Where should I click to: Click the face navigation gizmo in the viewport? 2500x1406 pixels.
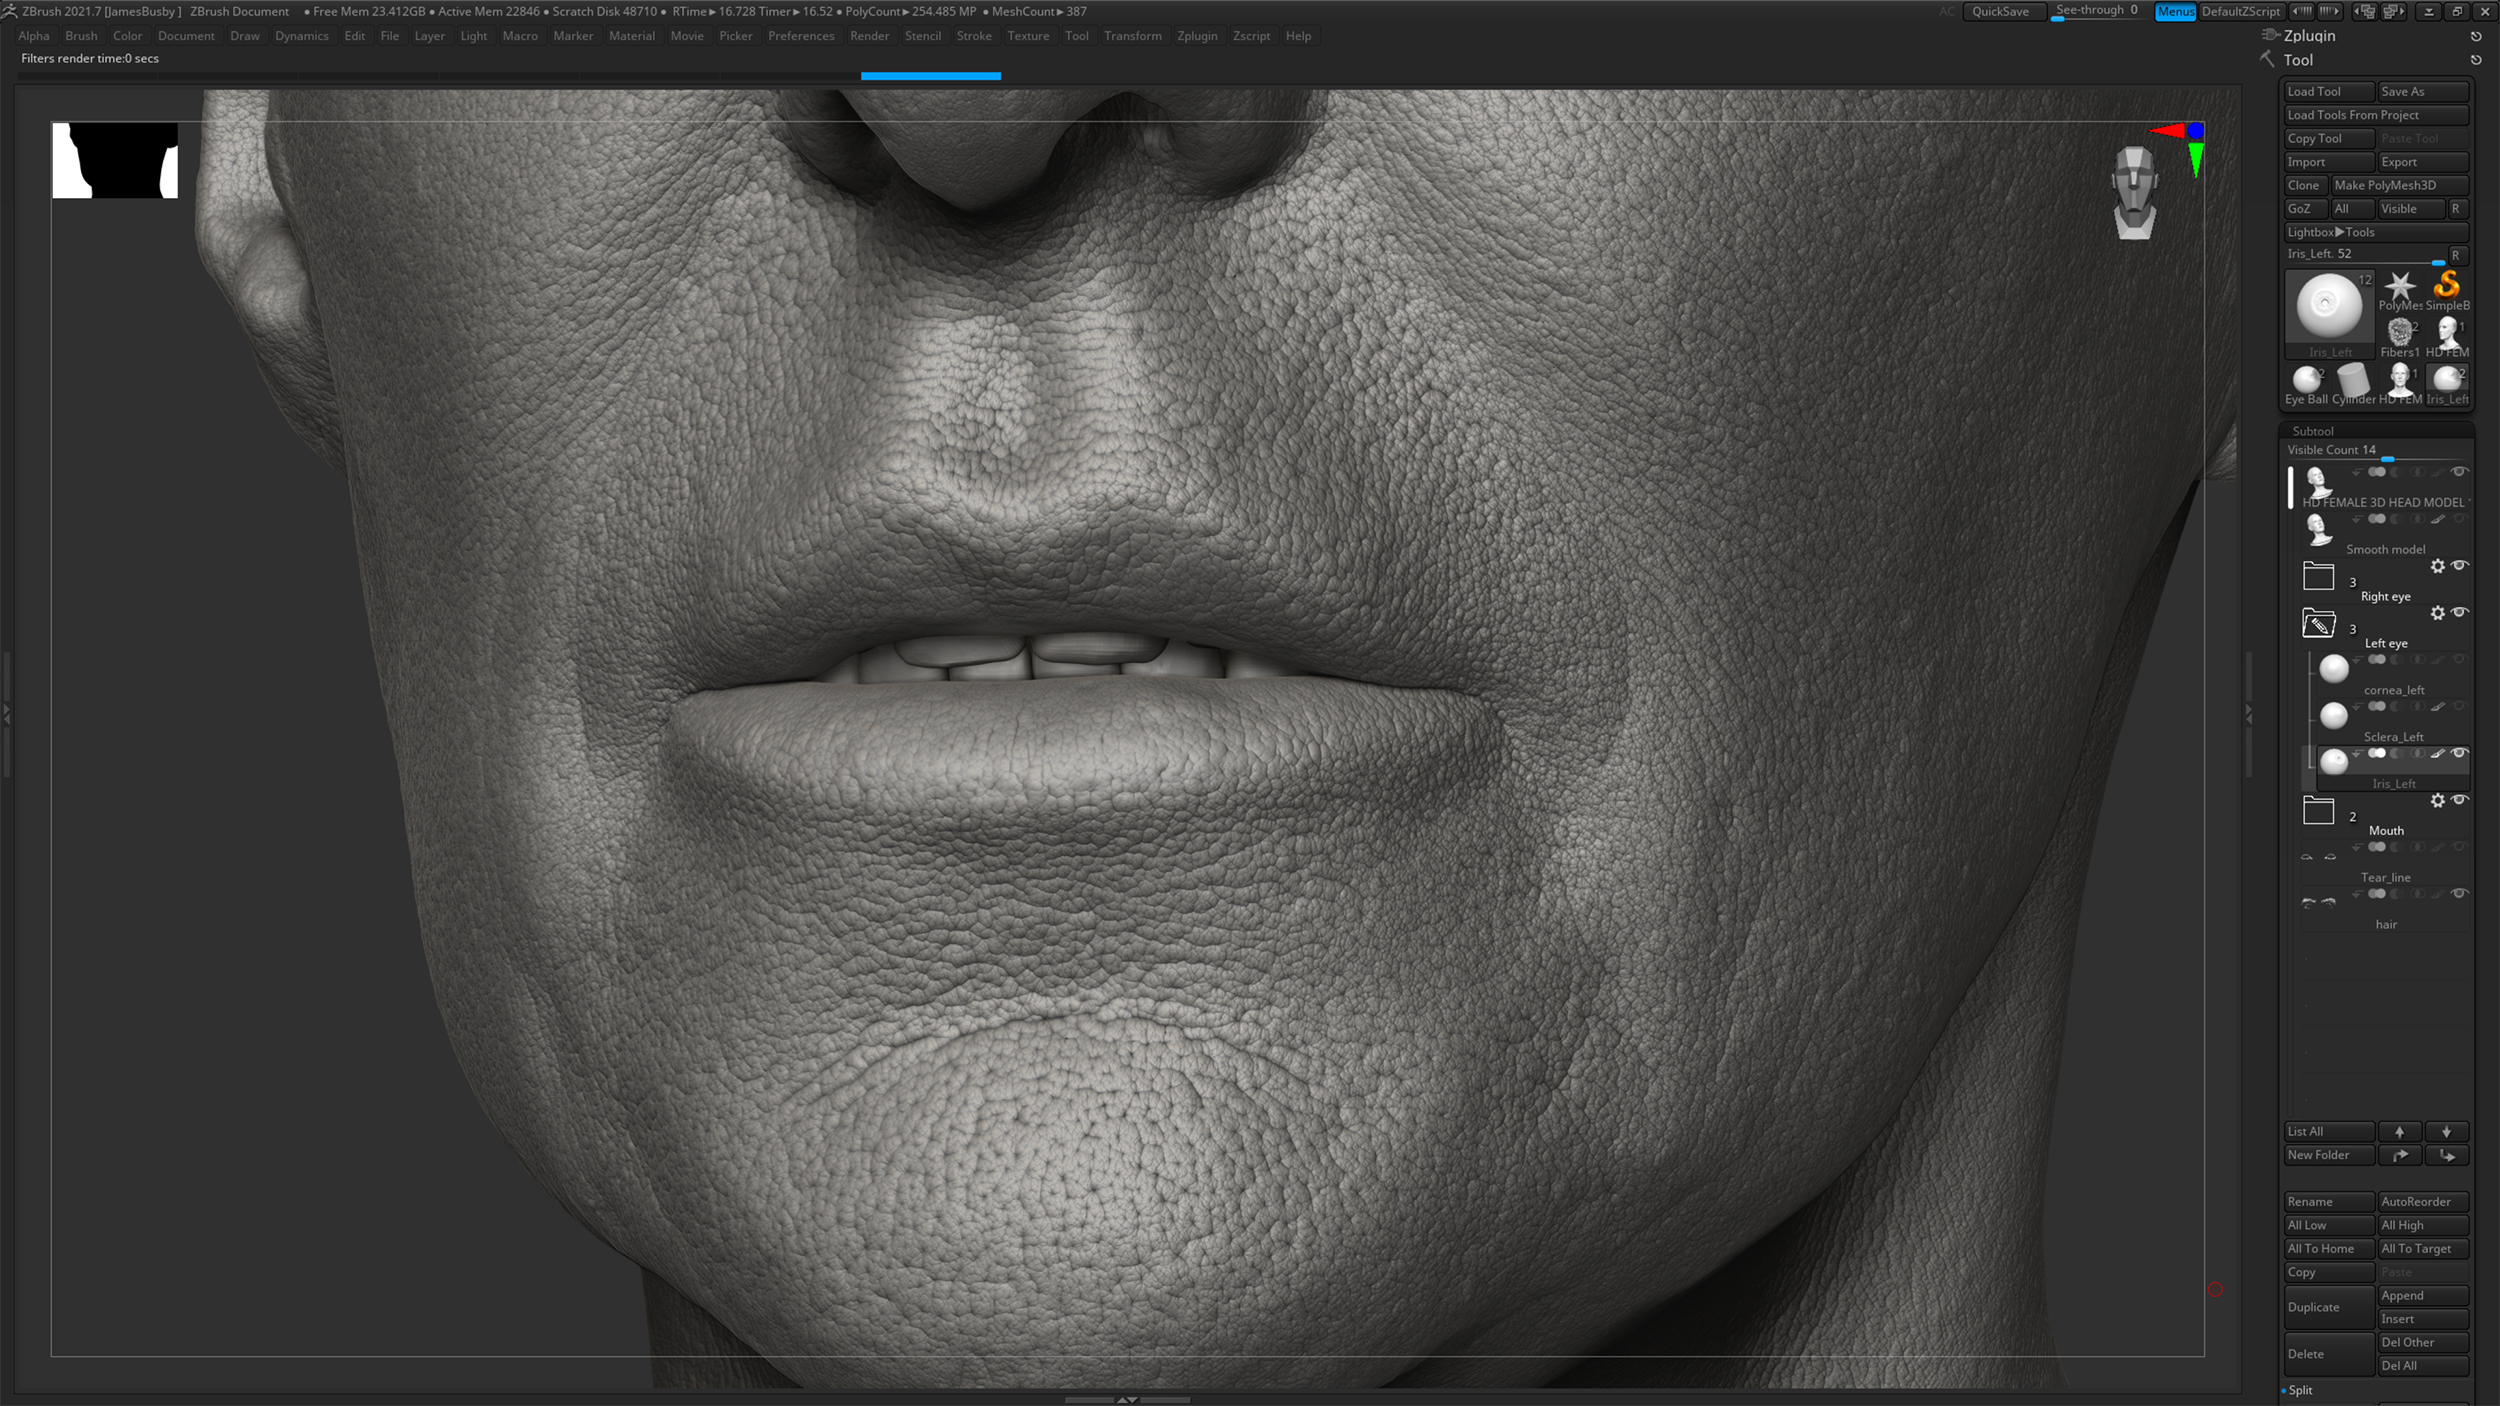coord(2133,192)
